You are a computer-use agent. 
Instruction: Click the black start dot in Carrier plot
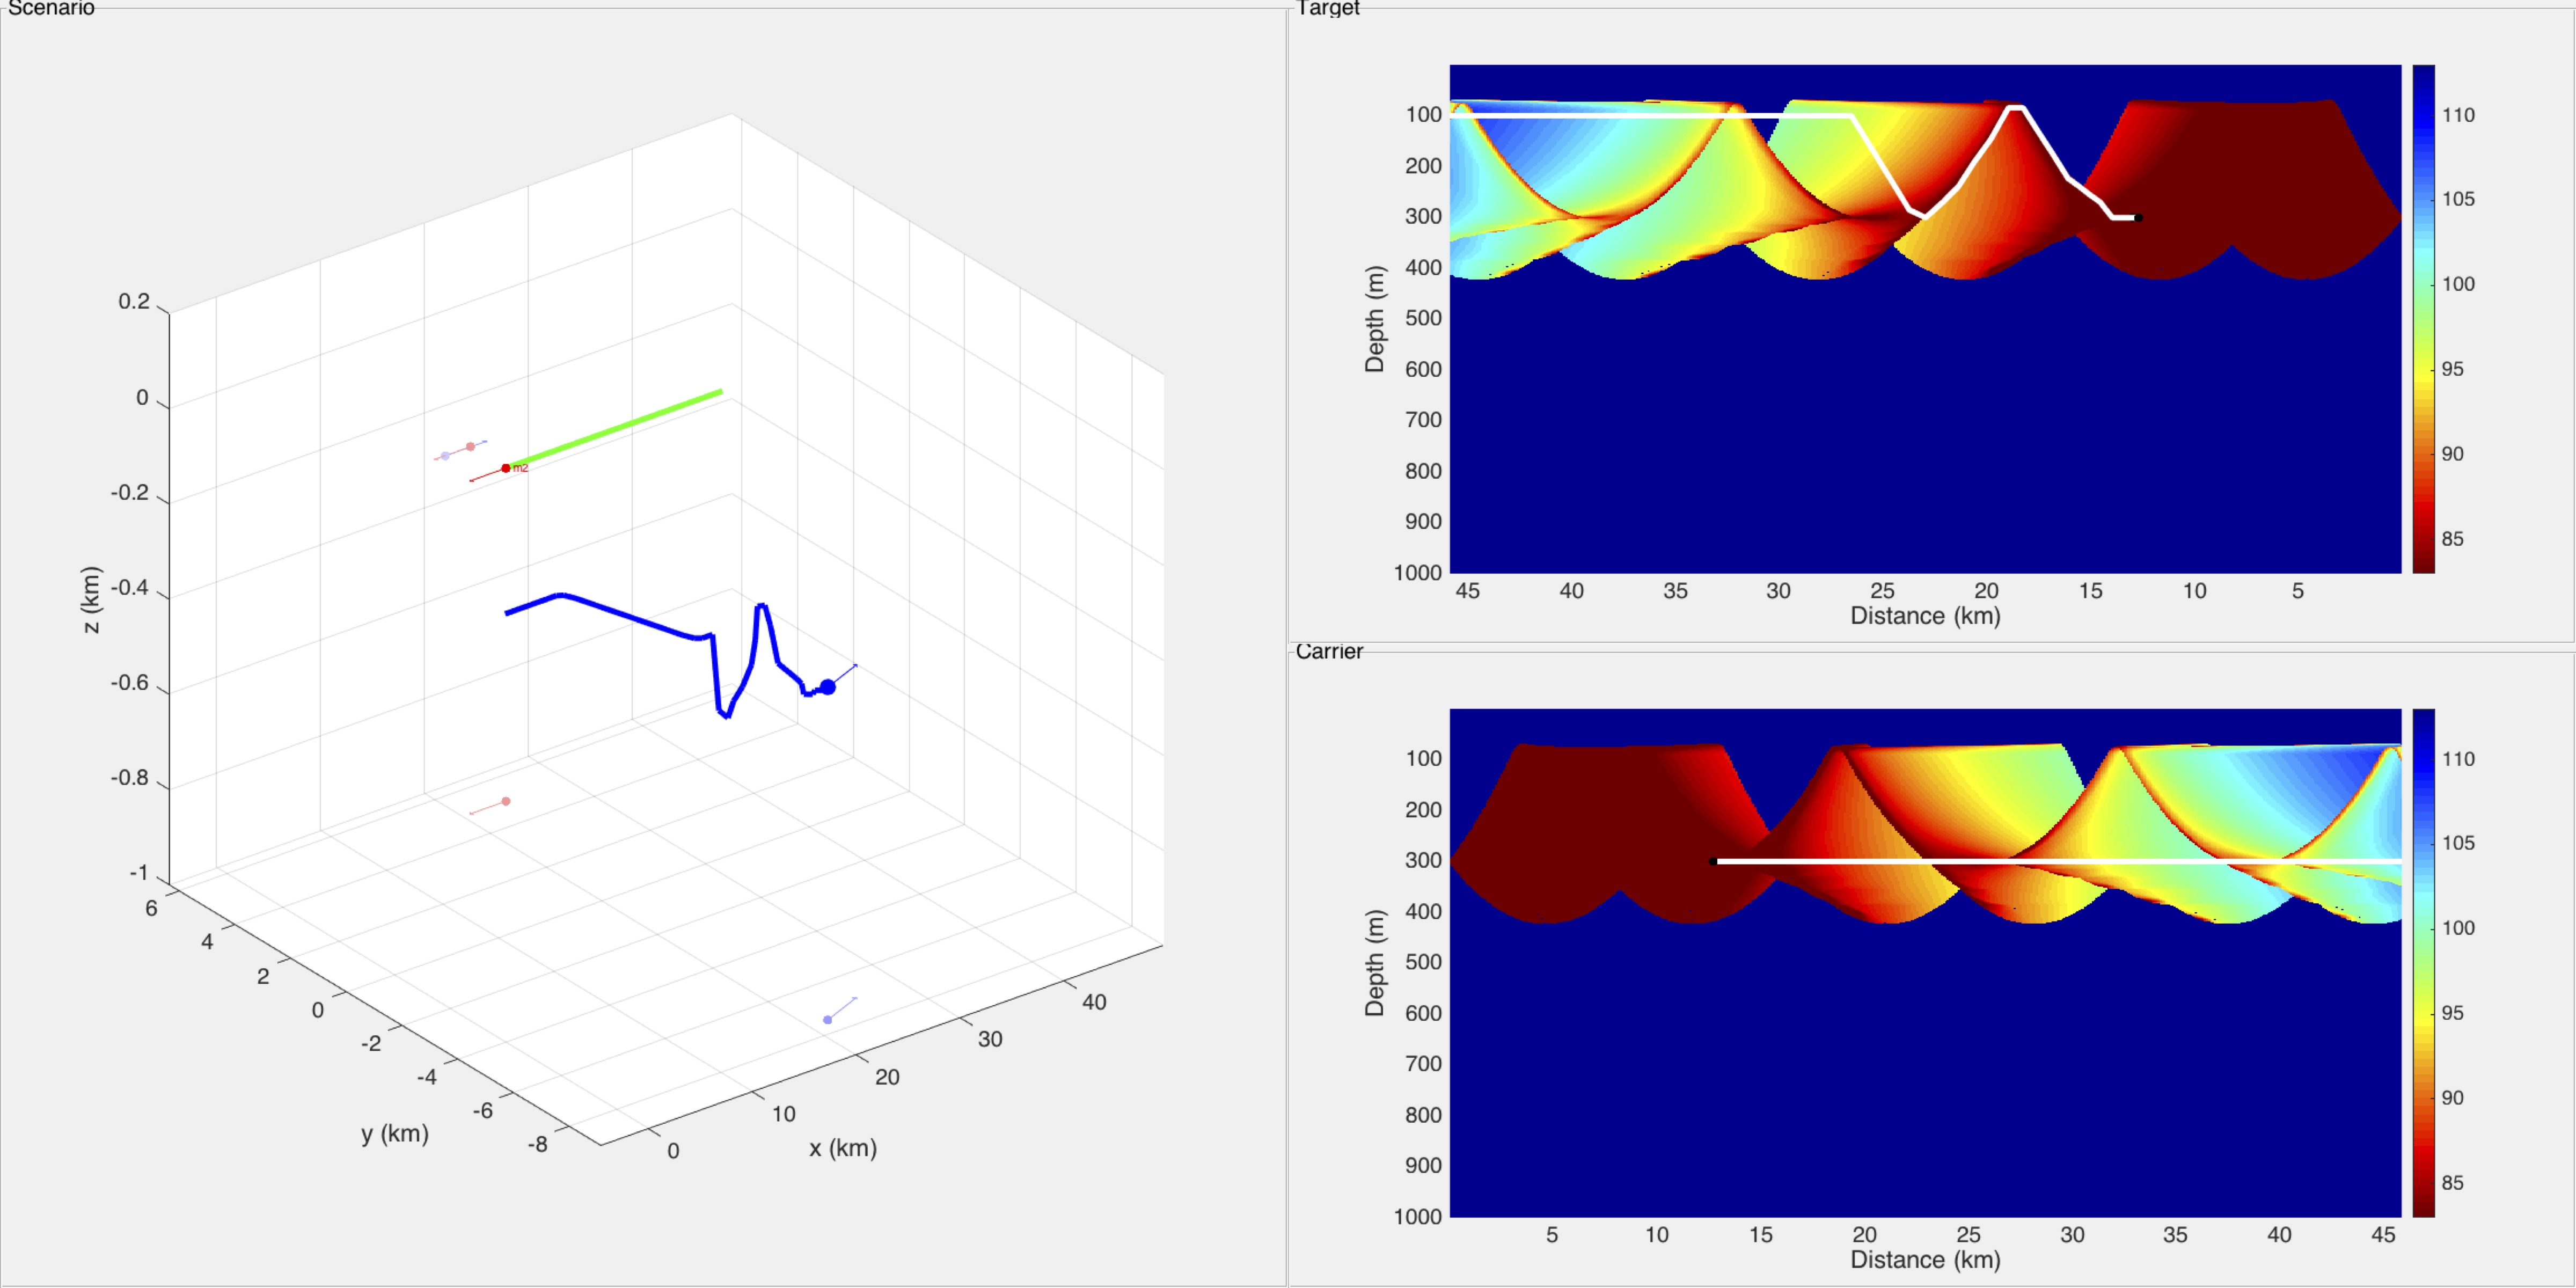pyautogui.click(x=1713, y=861)
